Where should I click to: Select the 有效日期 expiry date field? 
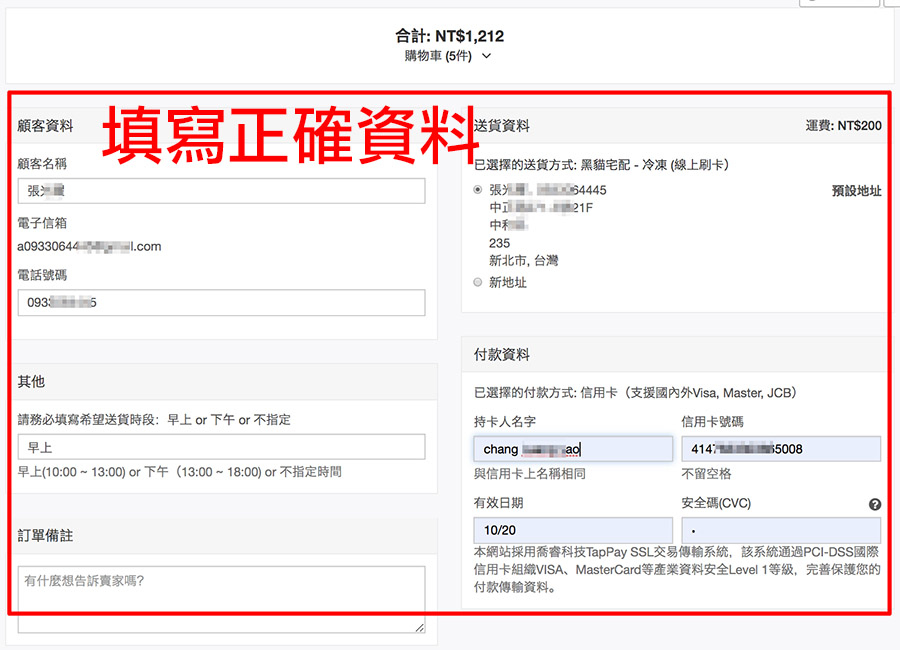point(573,531)
